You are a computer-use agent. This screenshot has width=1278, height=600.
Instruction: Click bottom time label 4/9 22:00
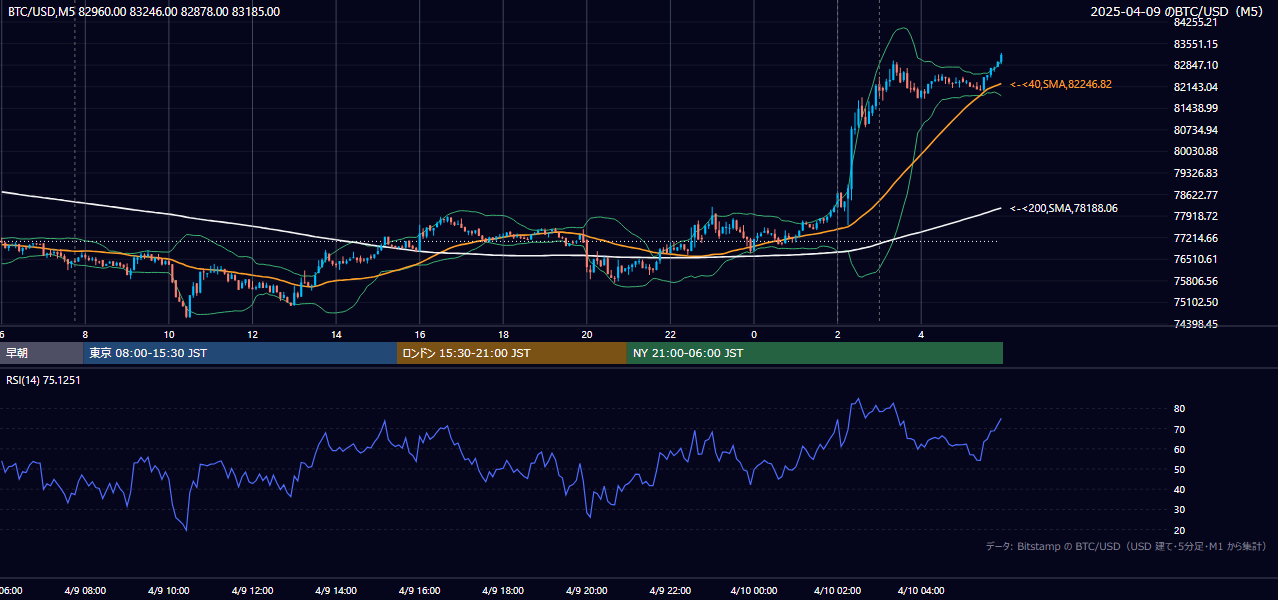670,591
